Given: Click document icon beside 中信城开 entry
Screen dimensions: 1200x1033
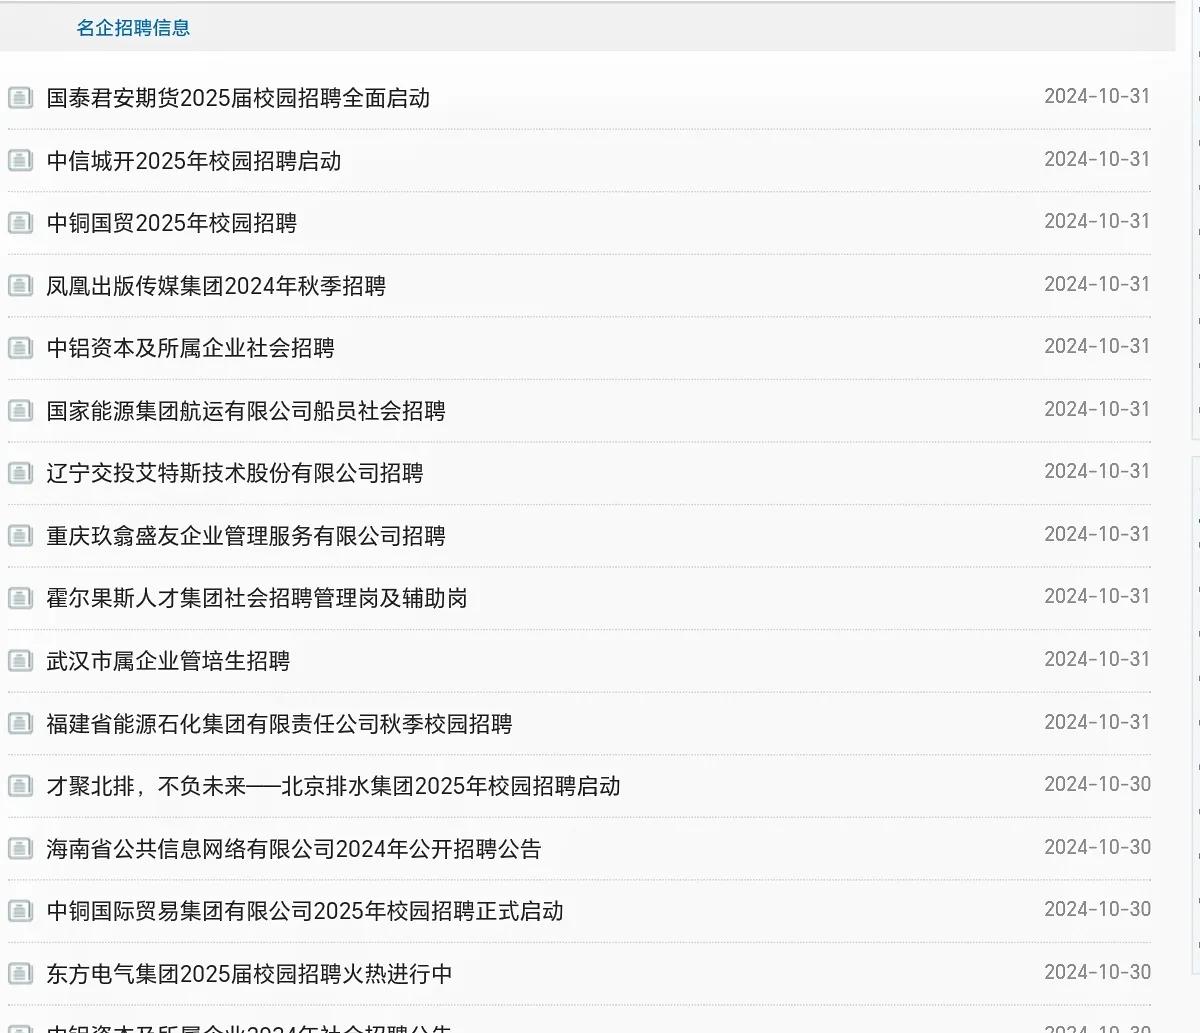Looking at the screenshot, I should pyautogui.click(x=20, y=160).
